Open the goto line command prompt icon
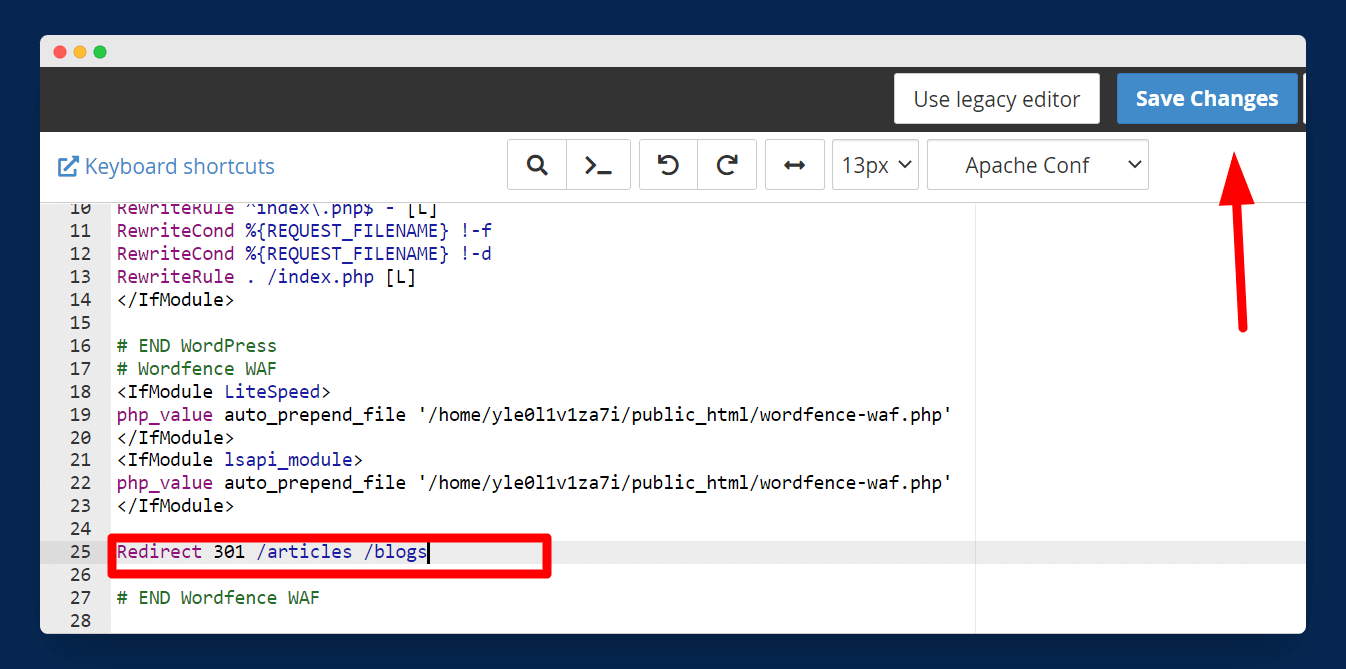The image size is (1346, 669). tap(598, 165)
